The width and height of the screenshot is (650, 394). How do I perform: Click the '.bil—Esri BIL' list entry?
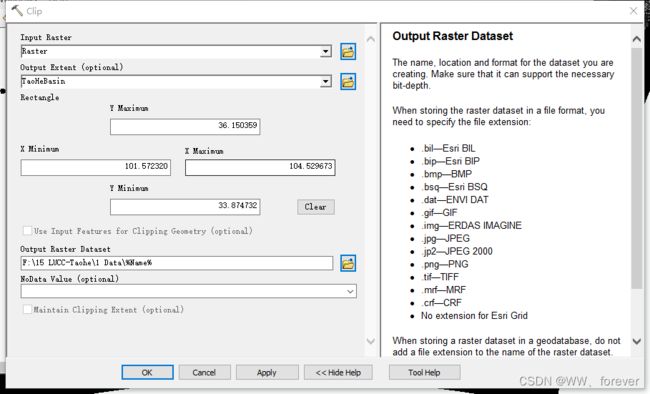point(448,148)
